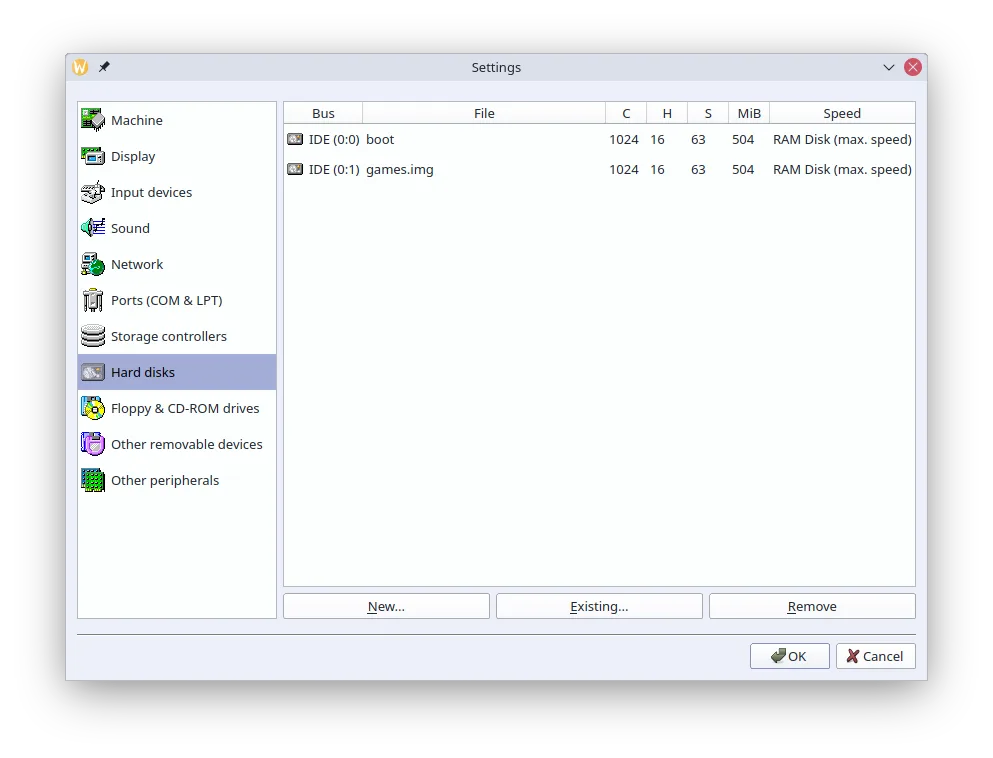The image size is (993, 758).
Task: Select Ports (COM & LPT) category
Action: 177,300
